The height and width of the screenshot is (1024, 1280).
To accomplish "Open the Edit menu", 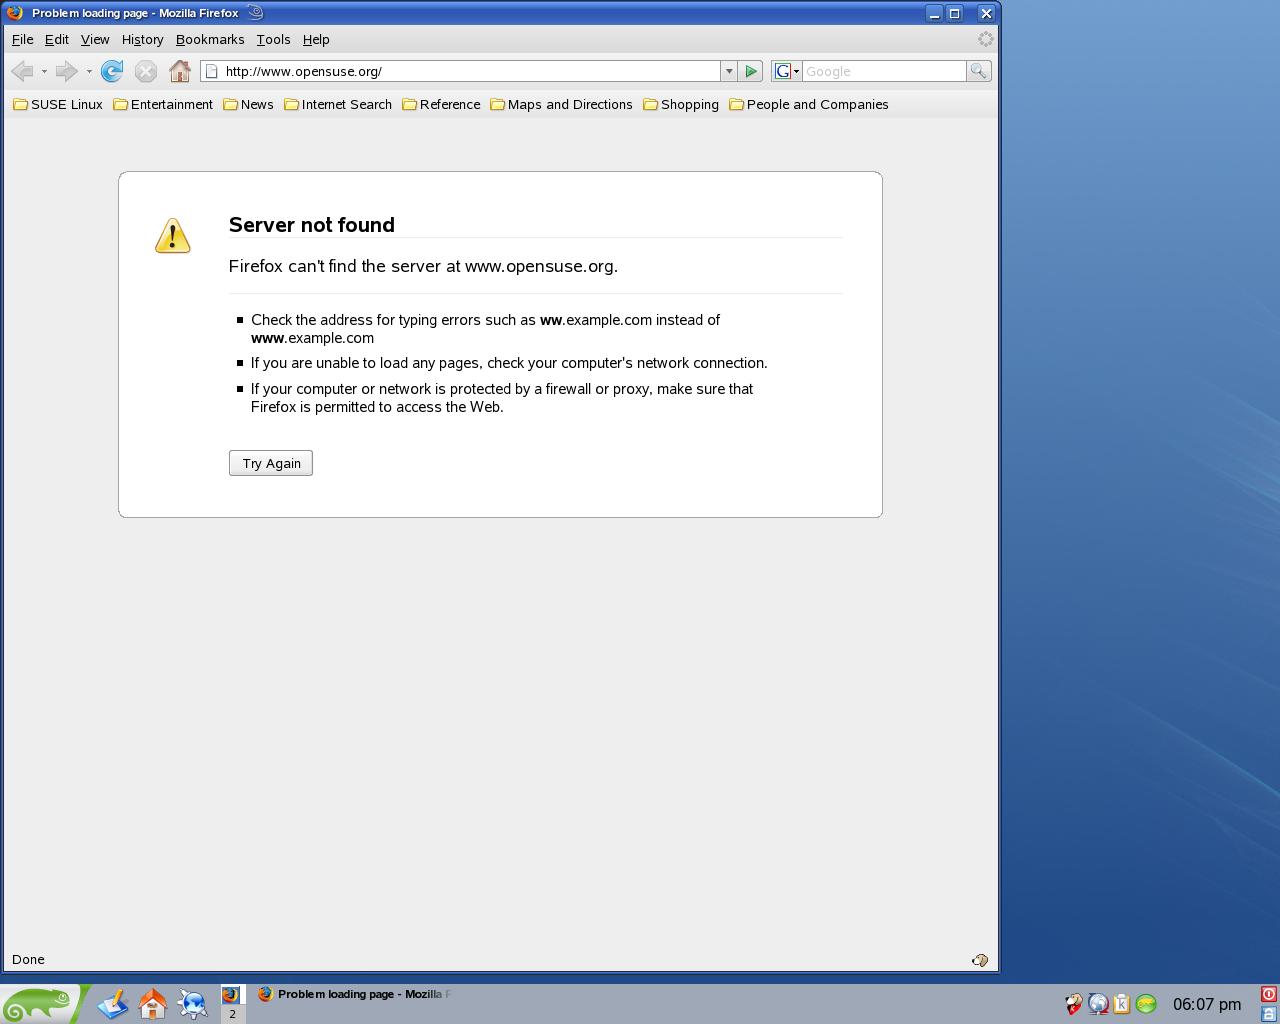I will tap(56, 39).
